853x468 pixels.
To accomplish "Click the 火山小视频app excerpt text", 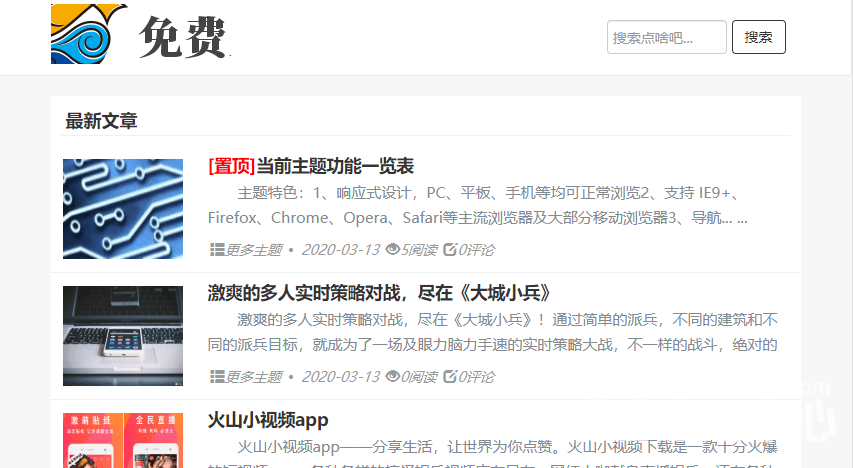I will [x=493, y=455].
